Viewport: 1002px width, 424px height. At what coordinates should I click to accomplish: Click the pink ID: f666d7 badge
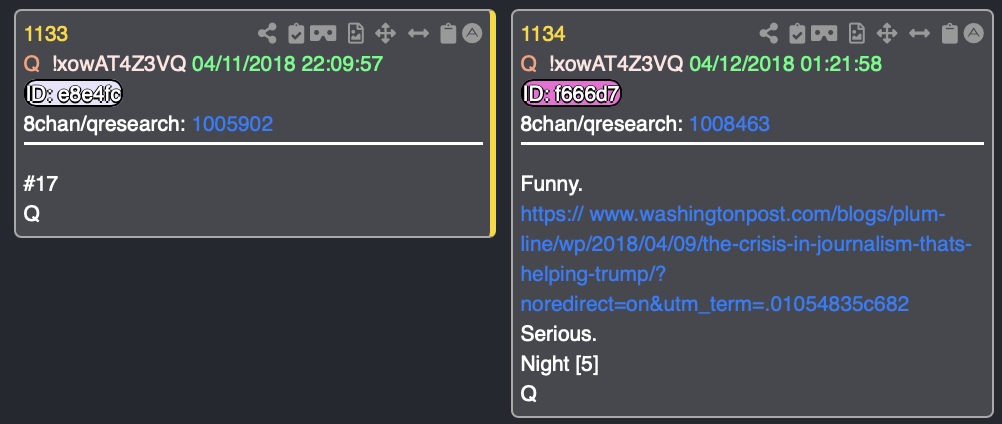[571, 94]
